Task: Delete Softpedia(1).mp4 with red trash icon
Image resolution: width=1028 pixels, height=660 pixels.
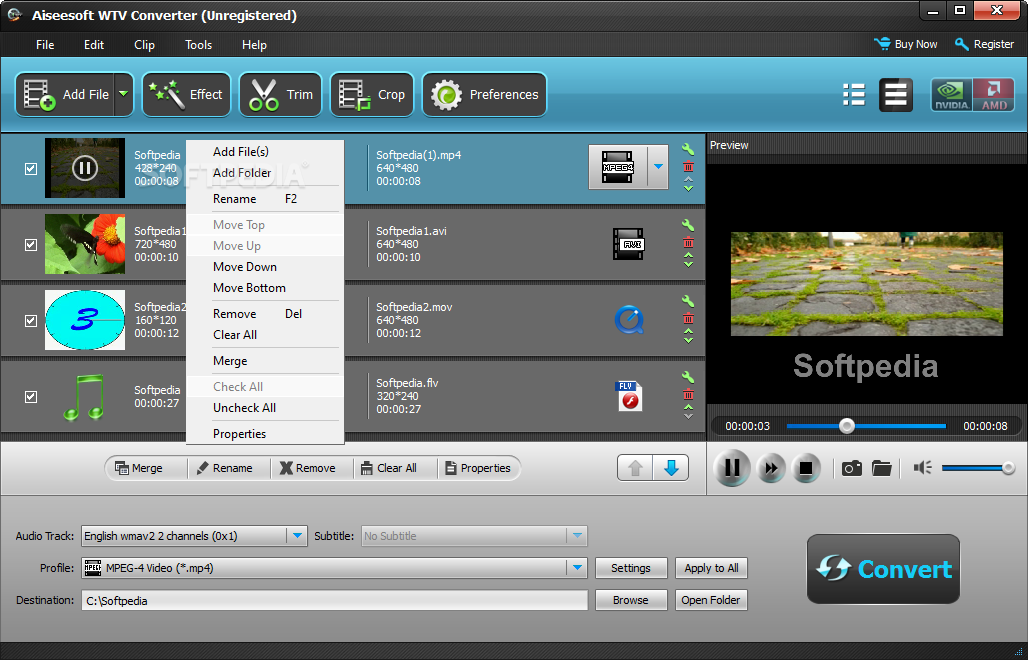Action: click(688, 166)
